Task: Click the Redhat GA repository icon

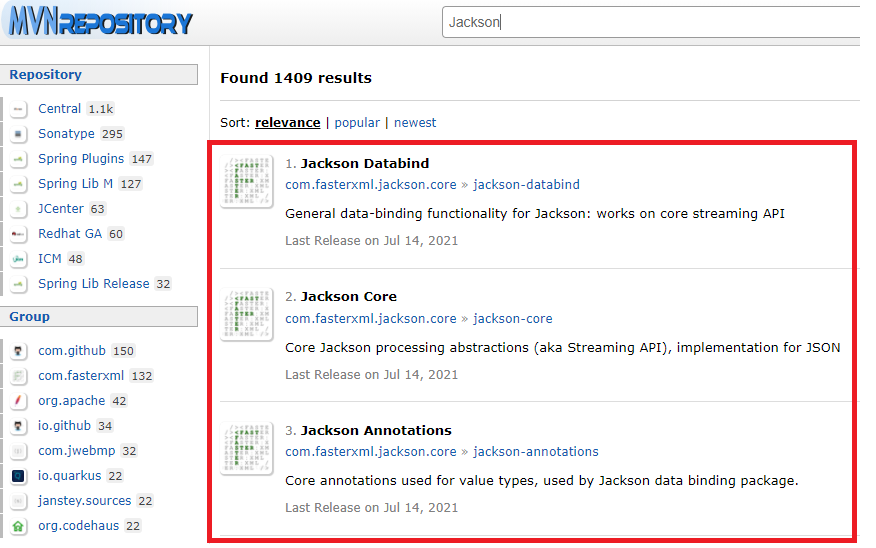Action: pyautogui.click(x=18, y=234)
